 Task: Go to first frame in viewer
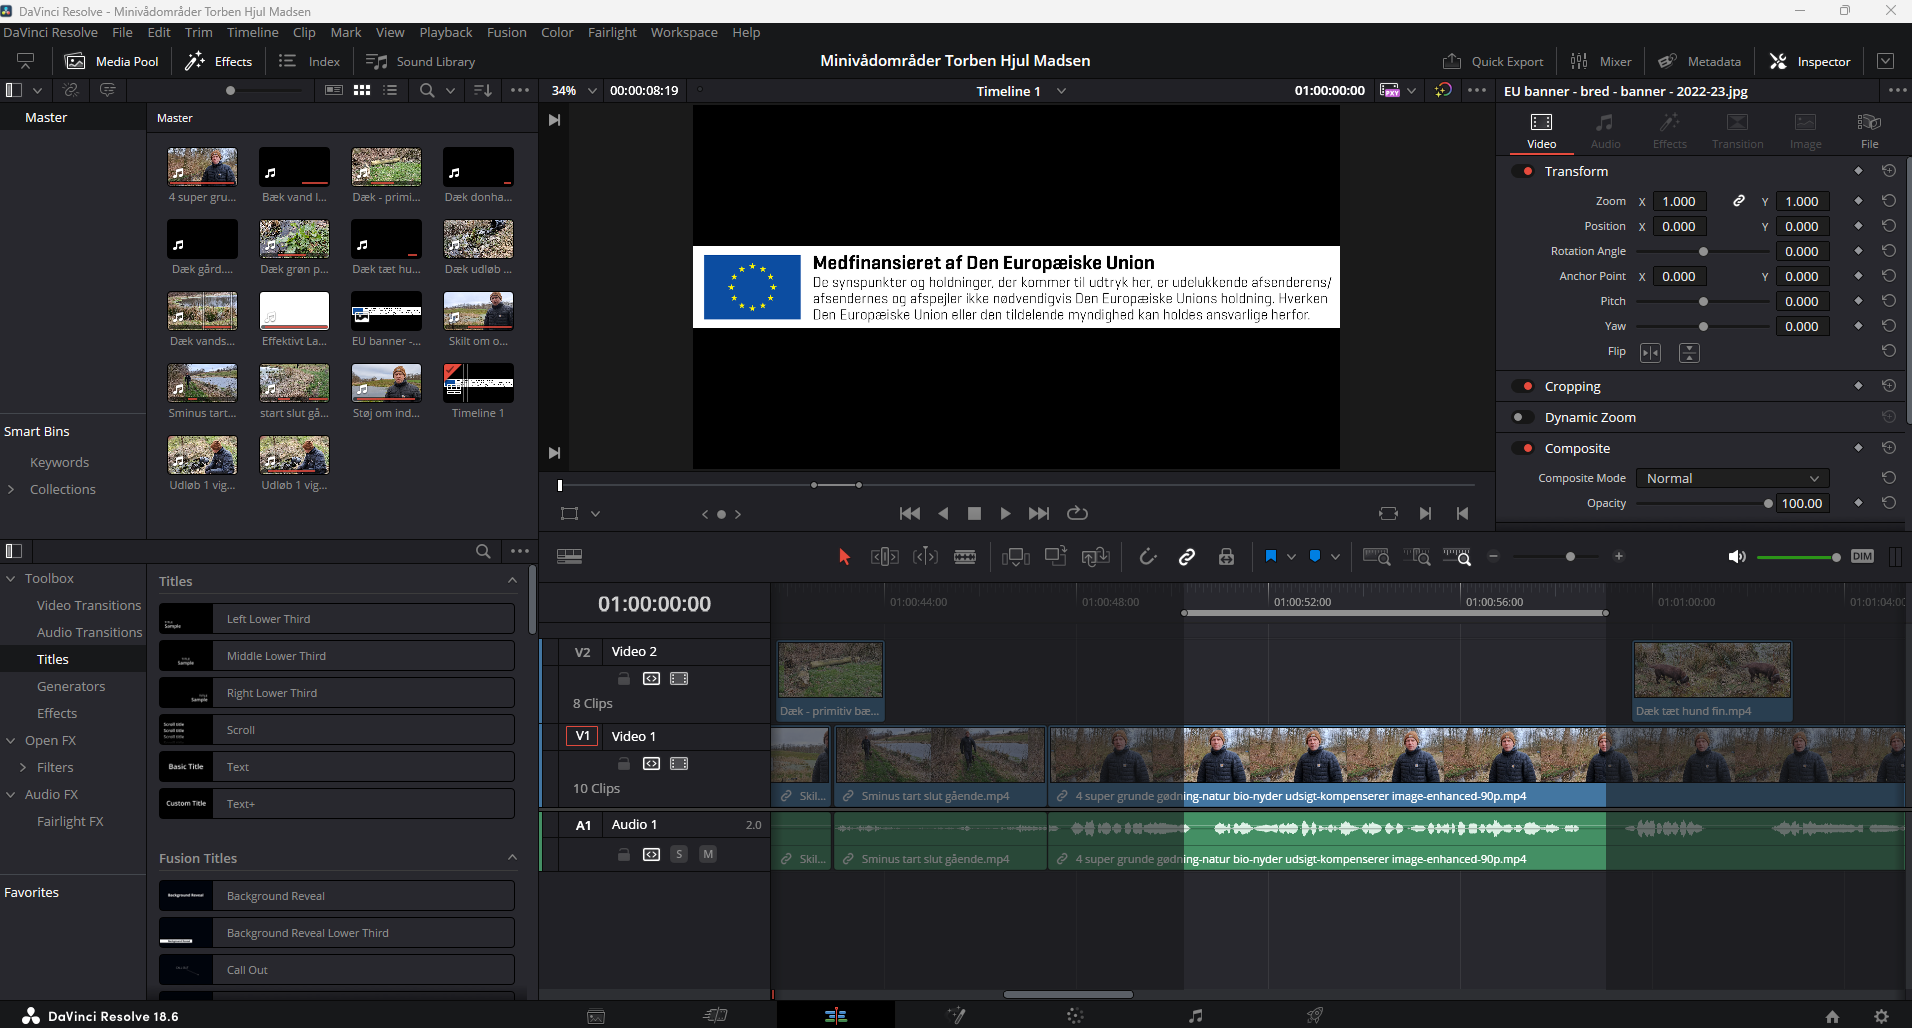click(910, 514)
